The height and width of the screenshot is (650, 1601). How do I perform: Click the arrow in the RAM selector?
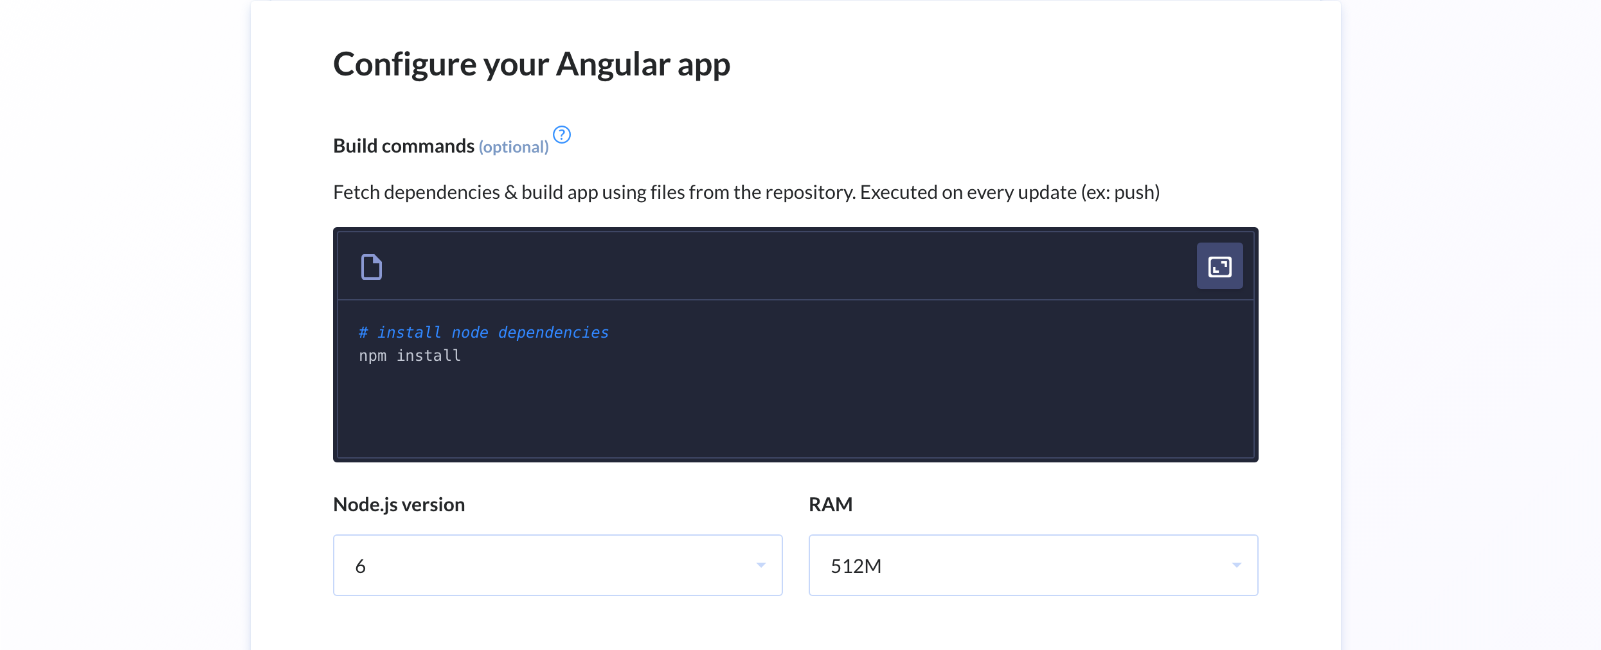[x=1237, y=566]
